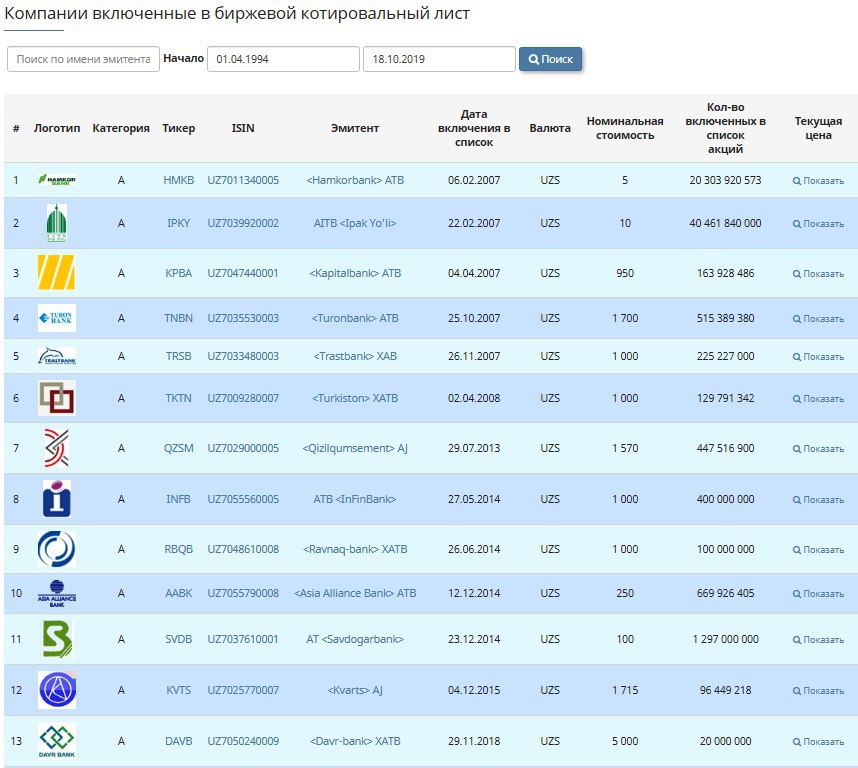
Task: Open issuer <Kapitalbank> ATB link
Action: click(x=355, y=273)
